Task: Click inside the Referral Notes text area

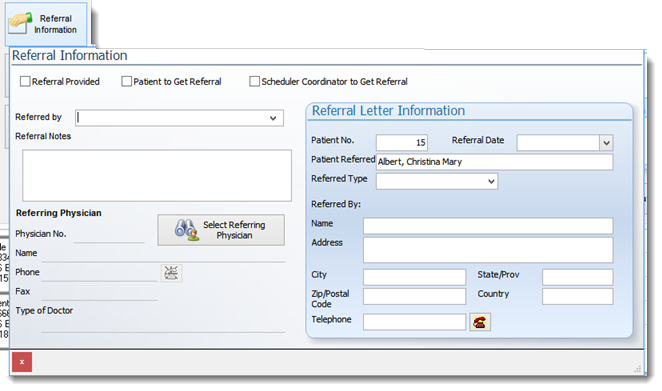Action: pyautogui.click(x=157, y=175)
